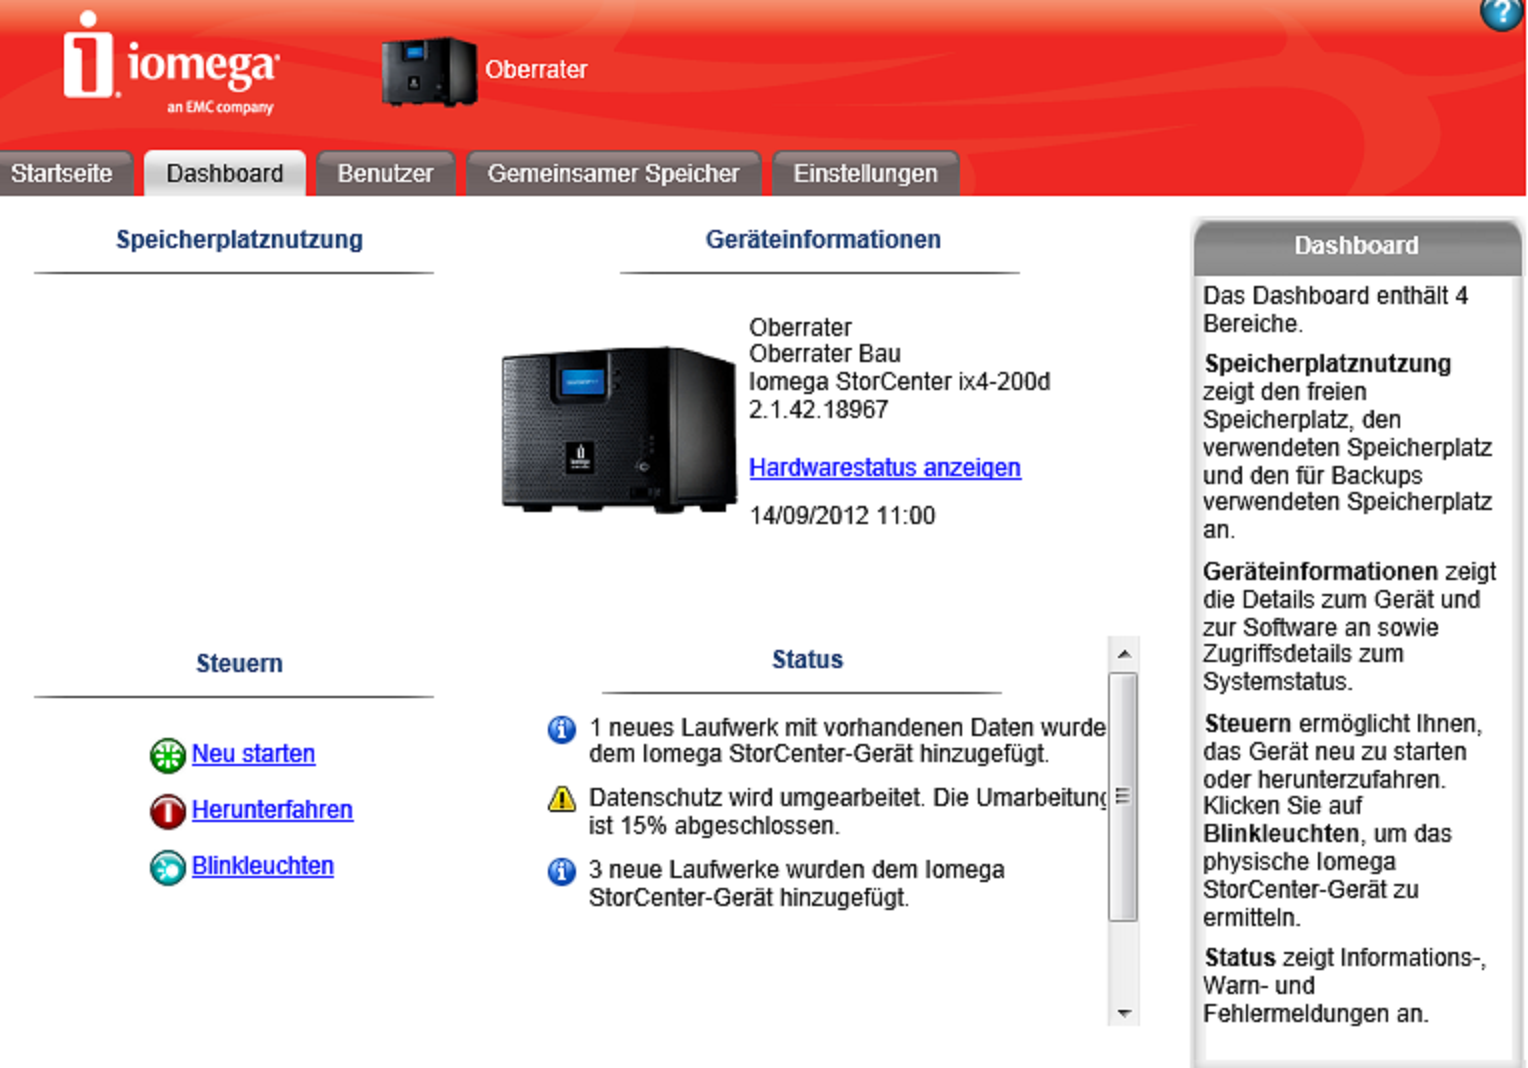Click the teal Blinkleuchten icon
The width and height of the screenshot is (1528, 1068).
tap(168, 867)
